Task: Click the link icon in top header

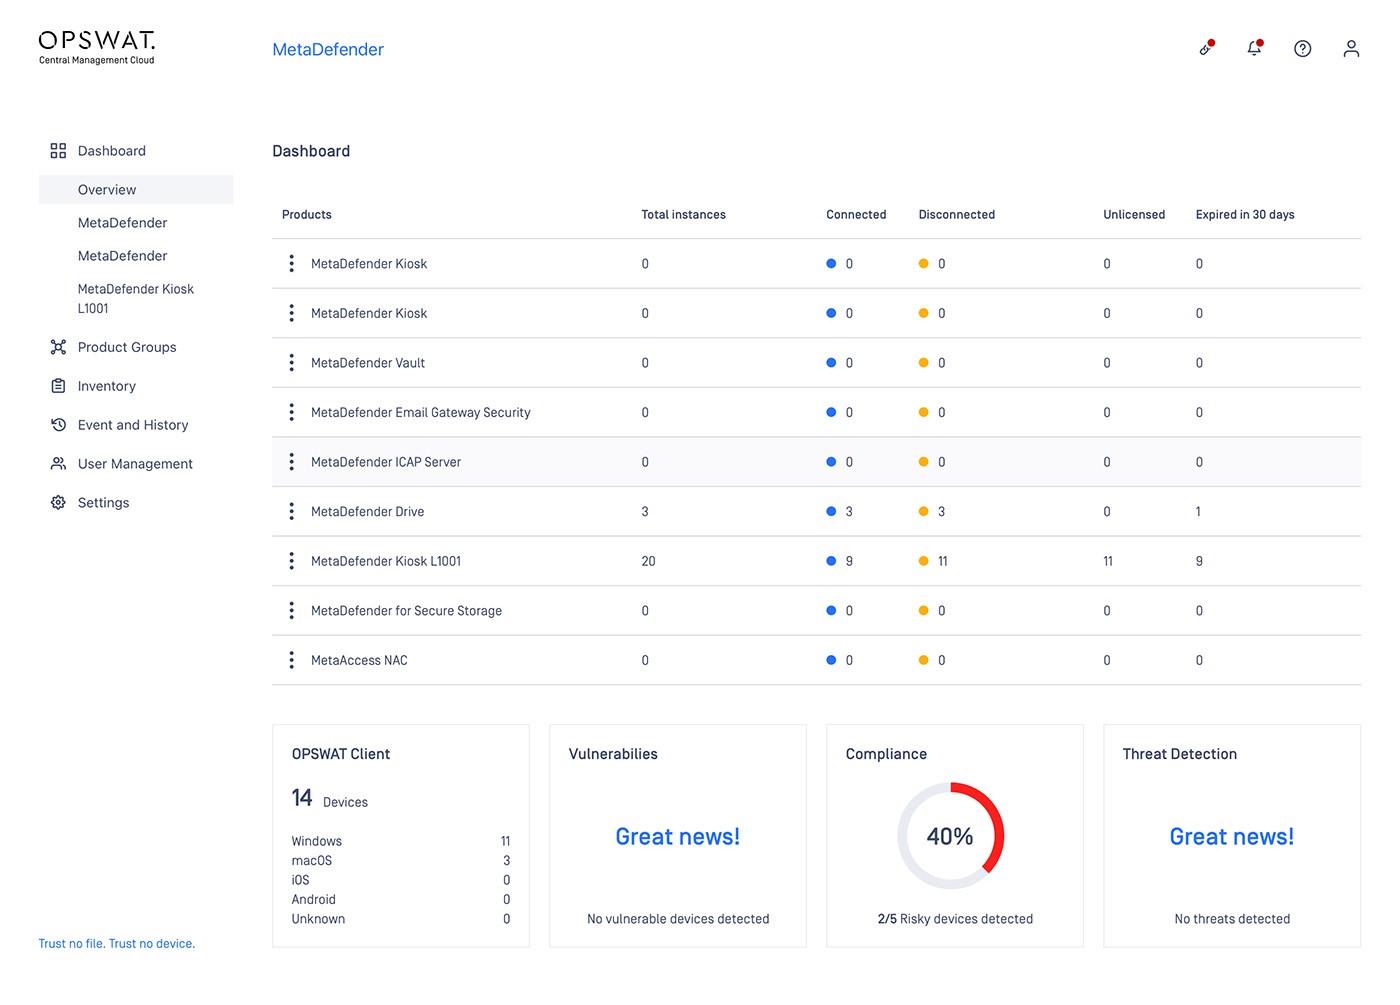Action: pos(1206,48)
